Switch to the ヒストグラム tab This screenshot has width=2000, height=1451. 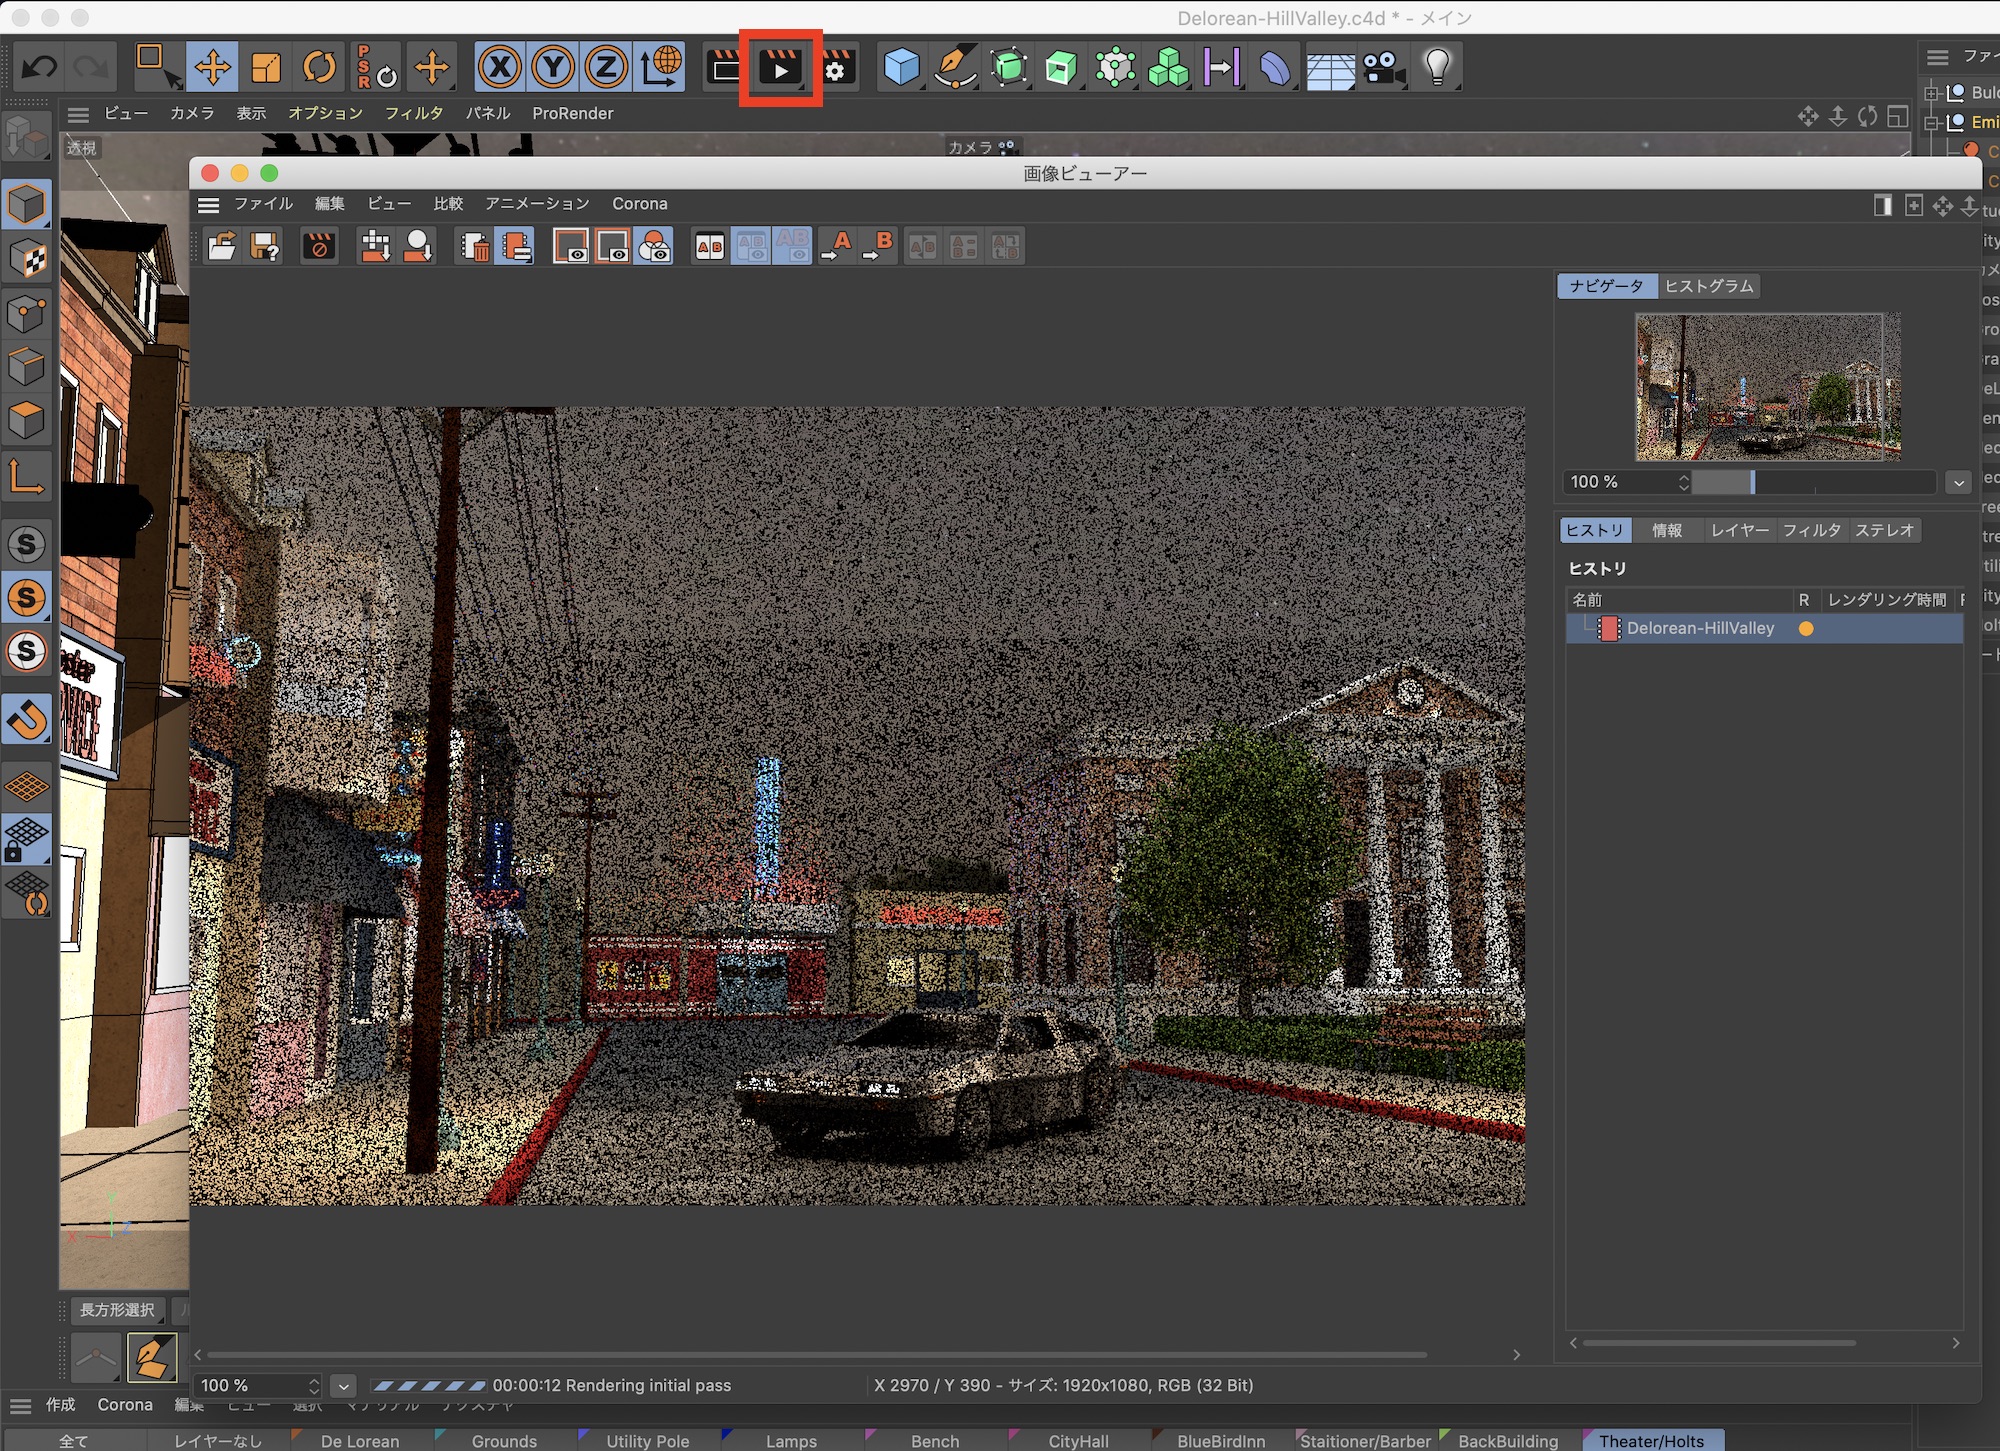pyautogui.click(x=1709, y=286)
